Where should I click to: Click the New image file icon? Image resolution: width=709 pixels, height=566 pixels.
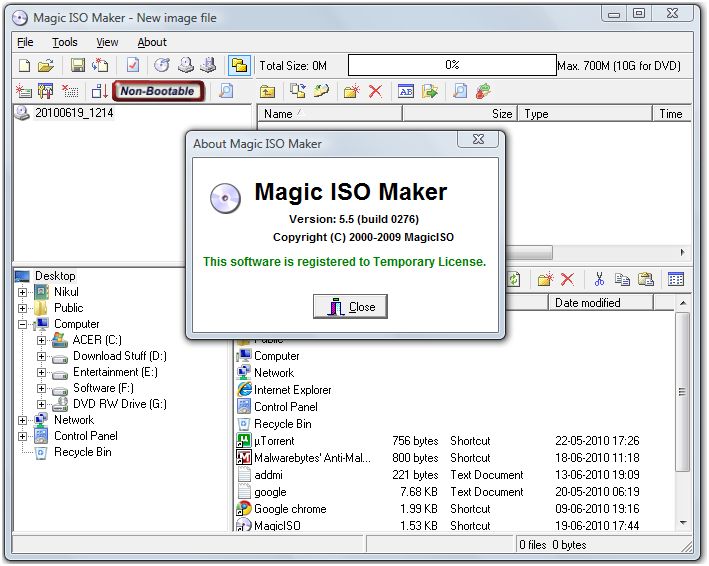24,66
